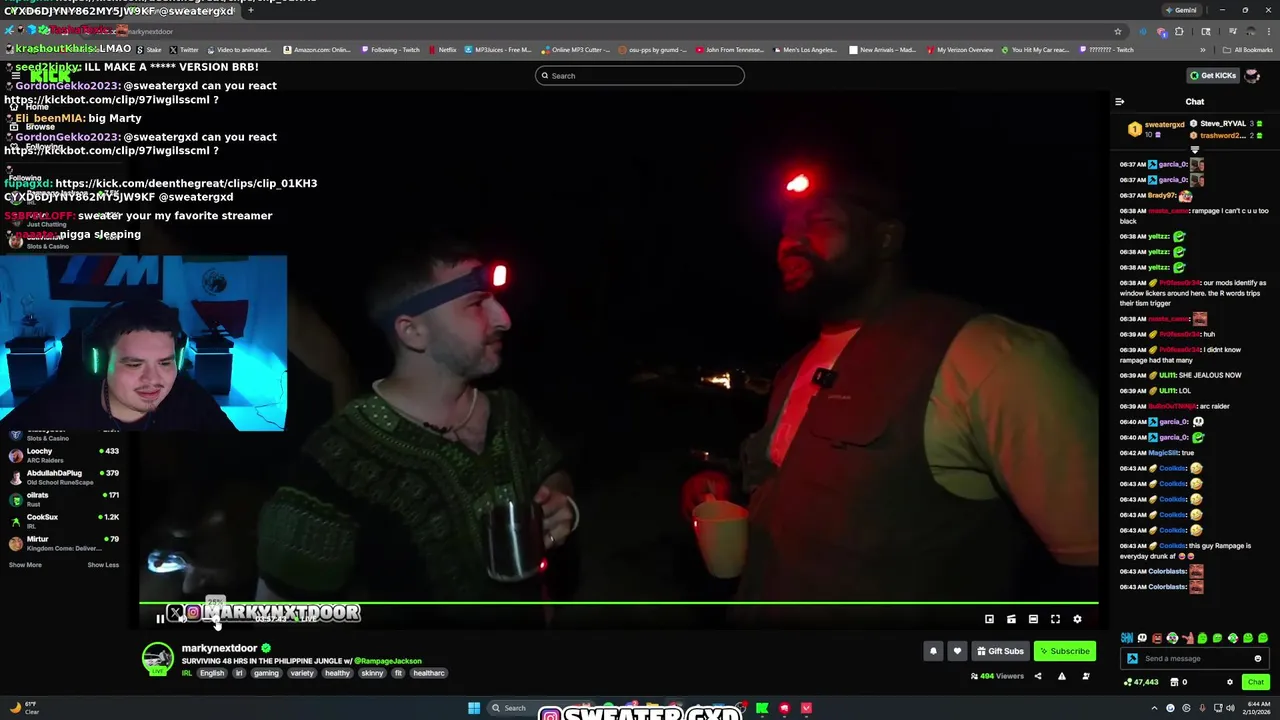Select the healtharc tag
The image size is (1280, 720).
pyautogui.click(x=428, y=673)
